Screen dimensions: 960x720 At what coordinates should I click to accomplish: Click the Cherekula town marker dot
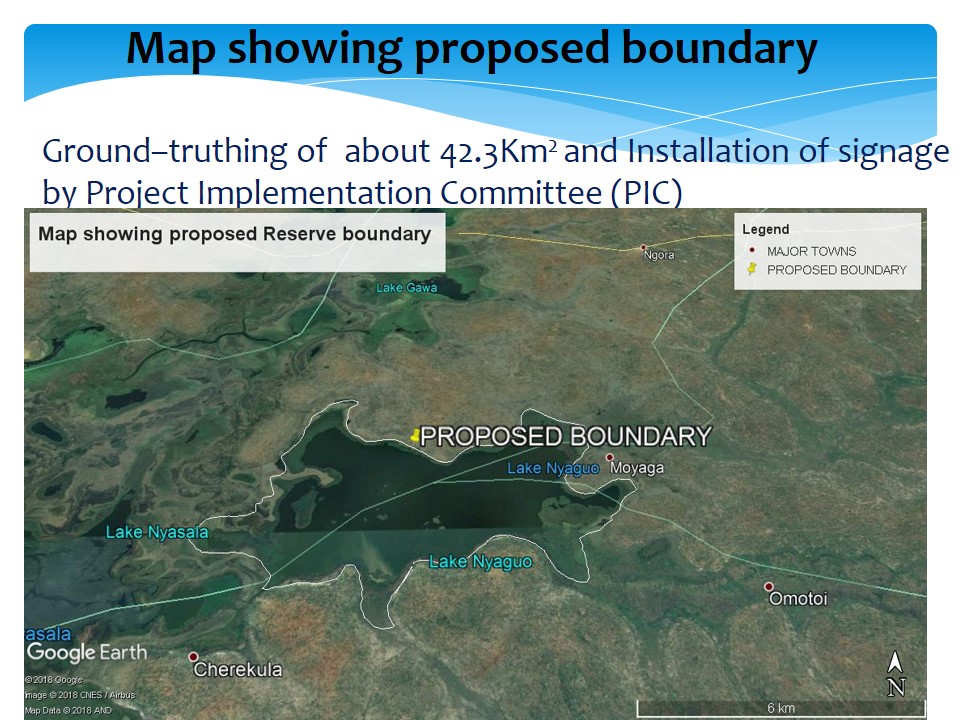click(x=193, y=657)
